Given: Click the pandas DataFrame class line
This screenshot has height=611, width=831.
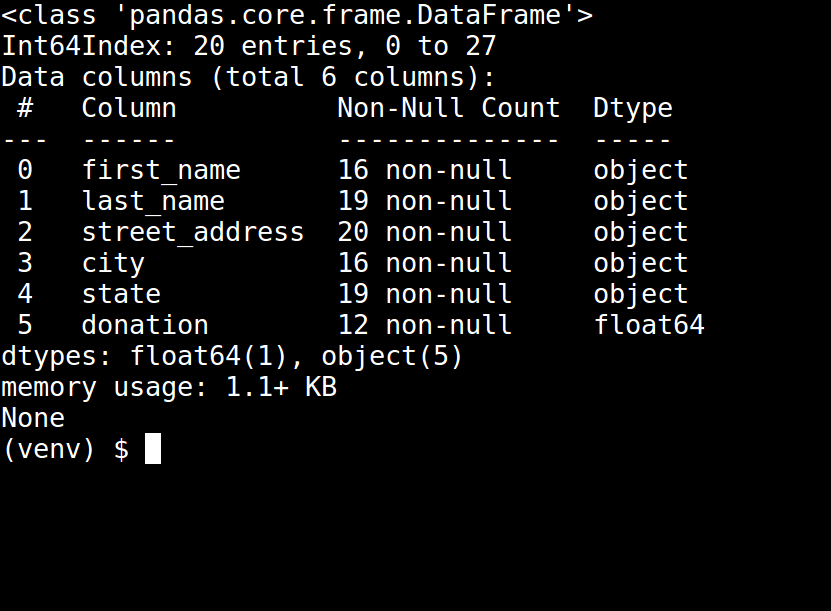Looking at the screenshot, I should (x=297, y=15).
